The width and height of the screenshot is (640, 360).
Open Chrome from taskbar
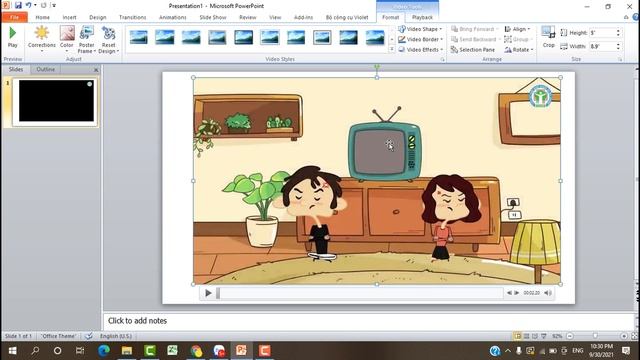click(196, 351)
